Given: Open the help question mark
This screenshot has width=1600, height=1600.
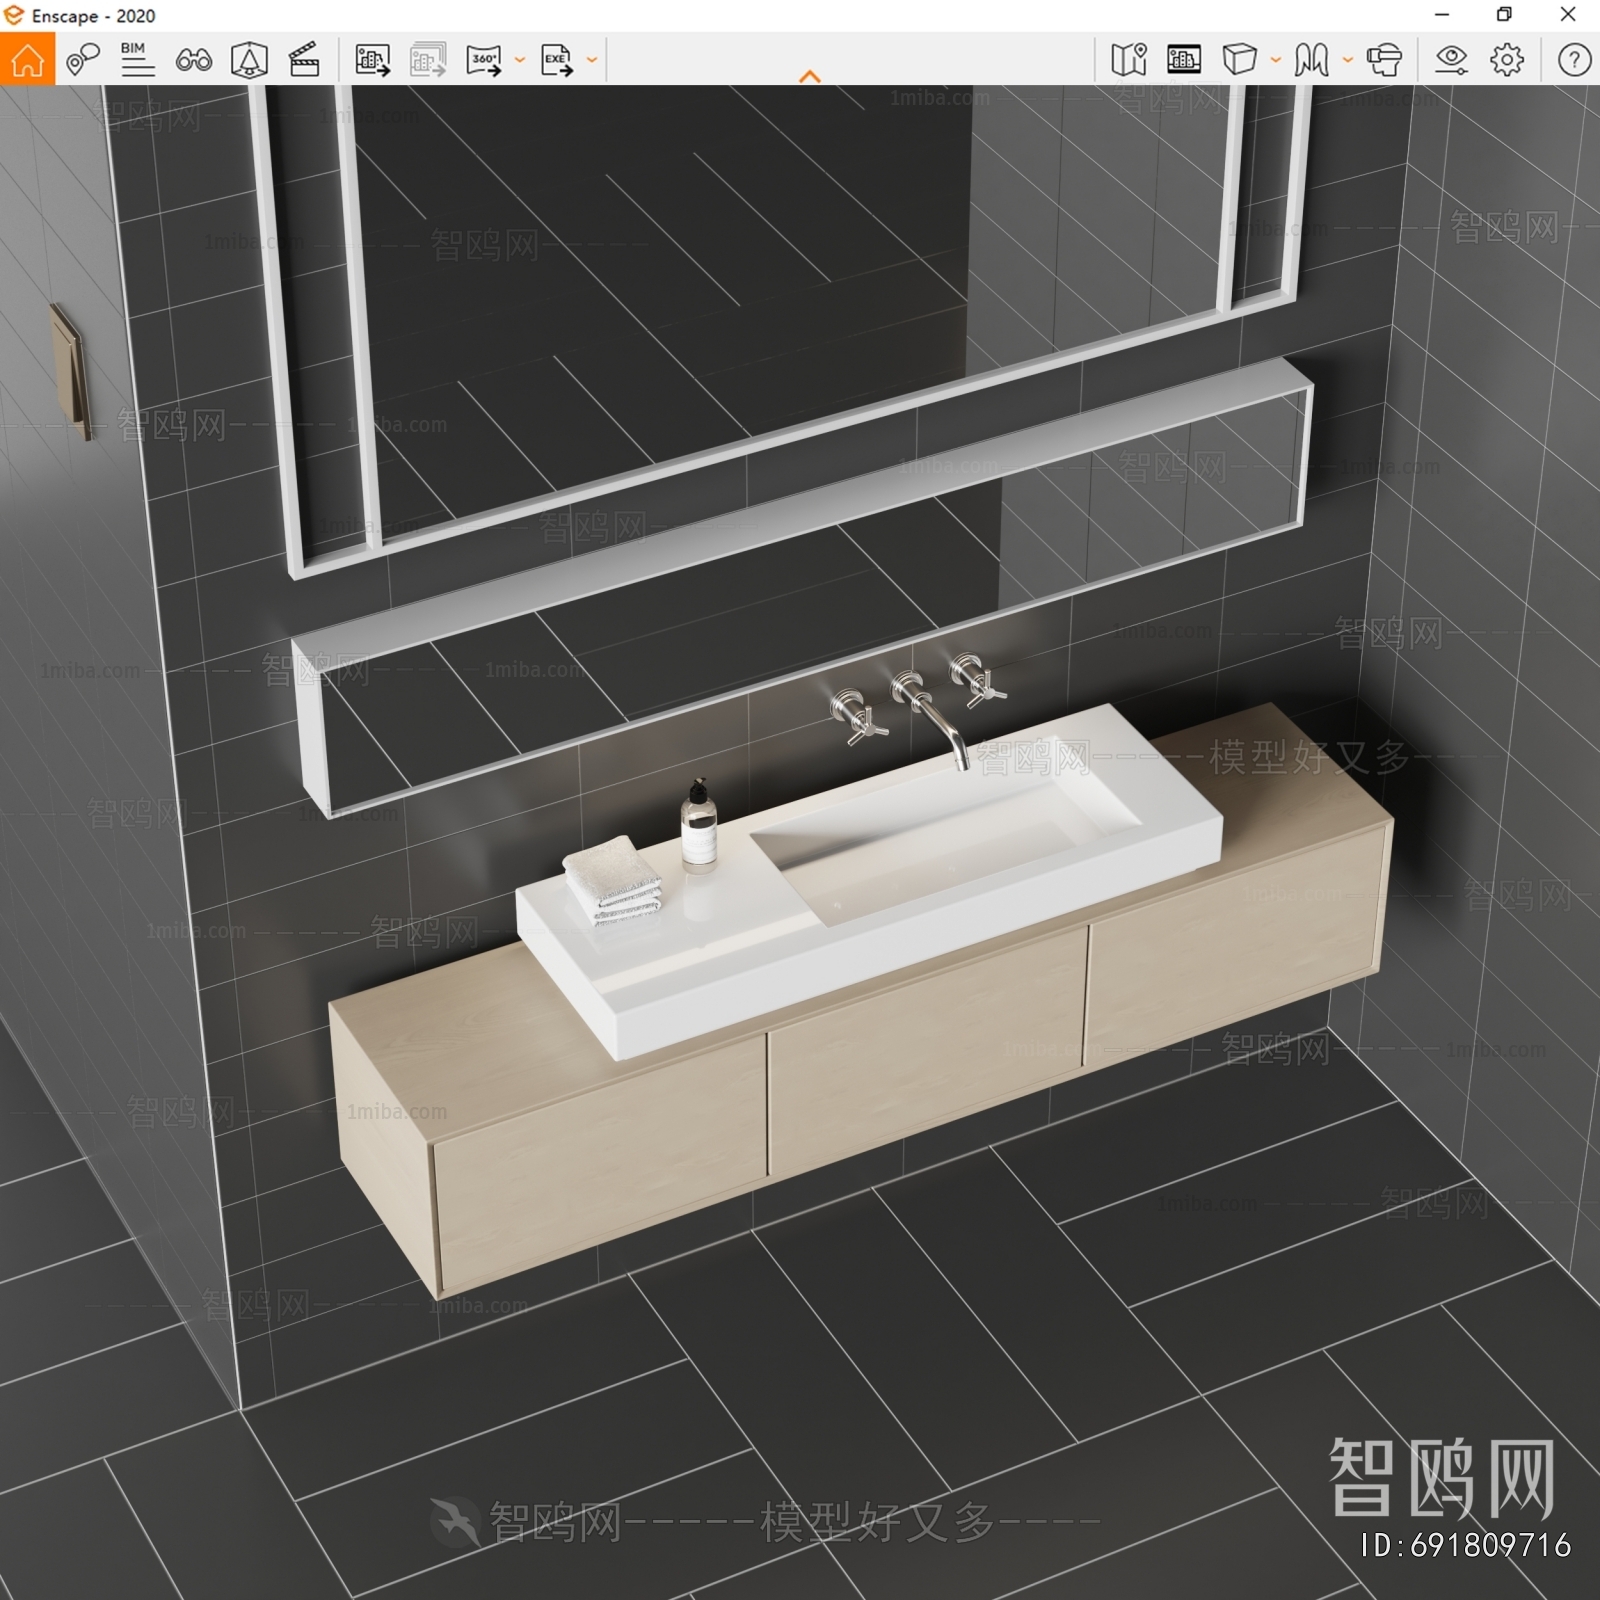Looking at the screenshot, I should point(1574,60).
